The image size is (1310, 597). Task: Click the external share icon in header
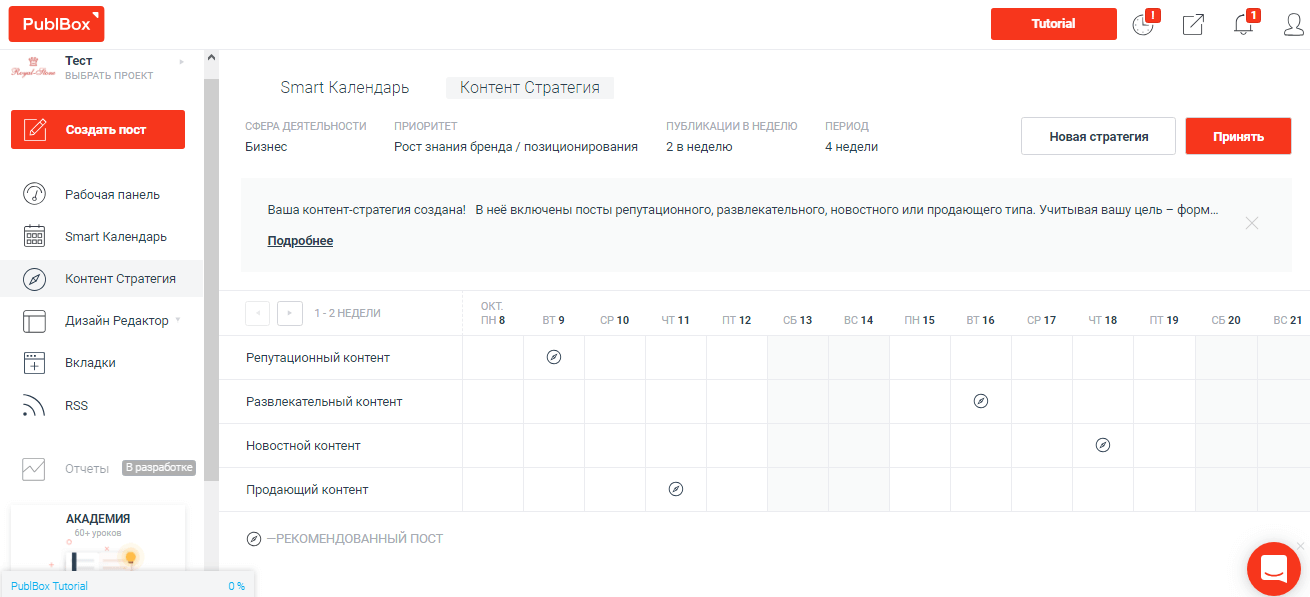coord(1193,25)
